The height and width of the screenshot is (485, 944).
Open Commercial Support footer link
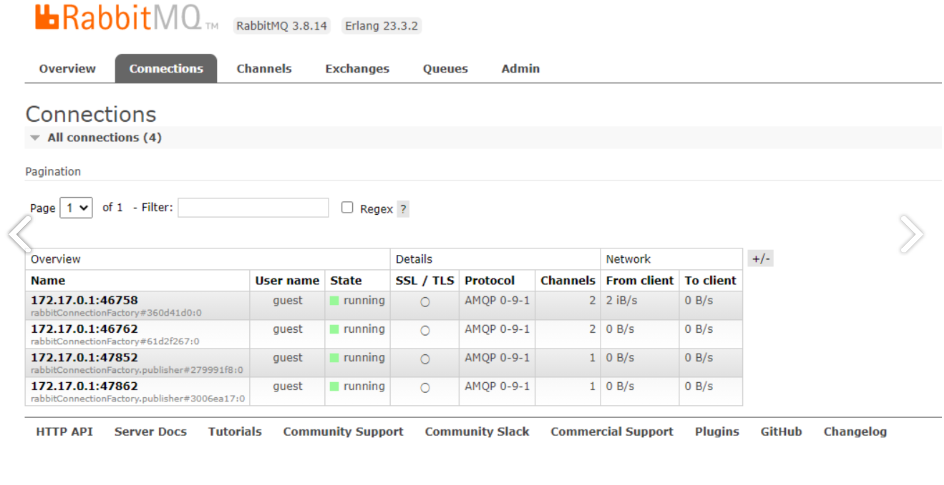(612, 431)
